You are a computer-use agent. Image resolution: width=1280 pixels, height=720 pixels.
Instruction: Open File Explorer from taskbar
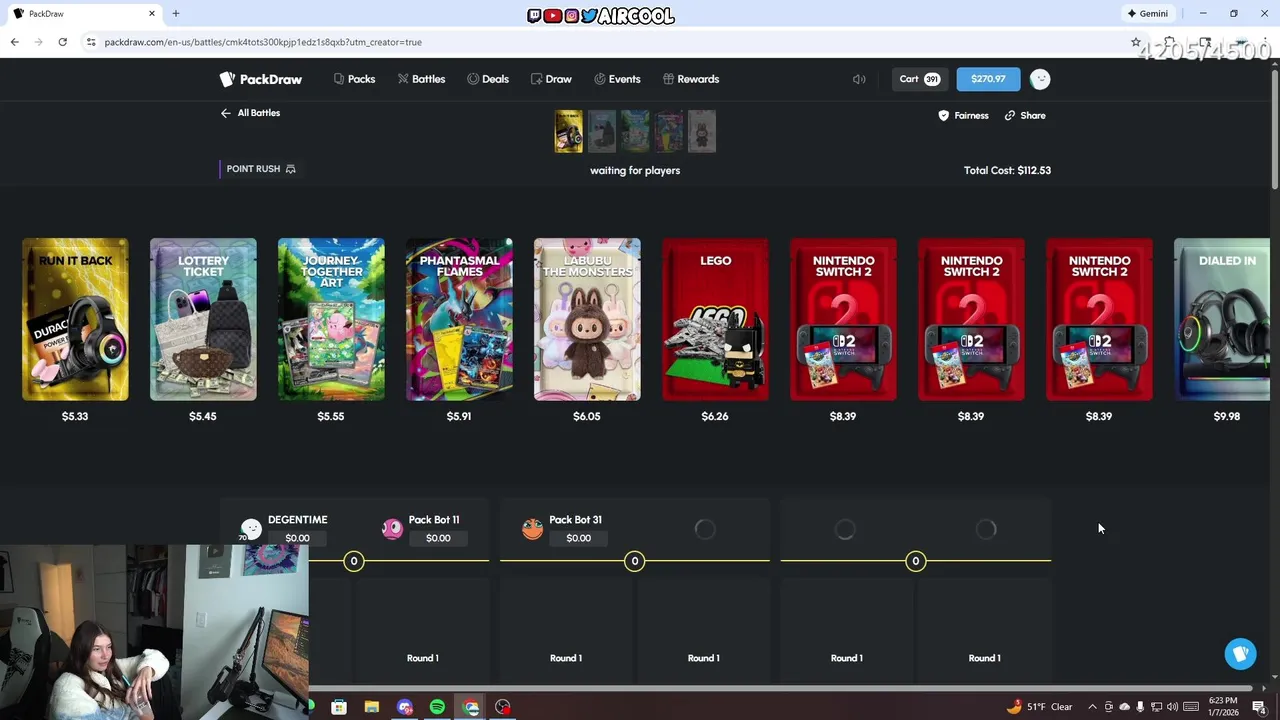372,707
